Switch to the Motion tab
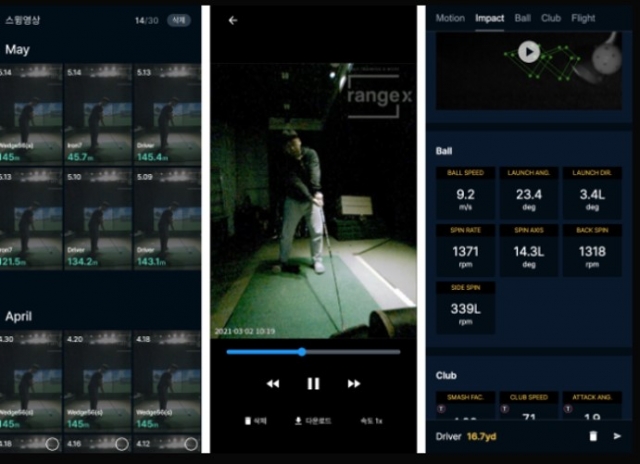This screenshot has height=464, width=640. 450,18
